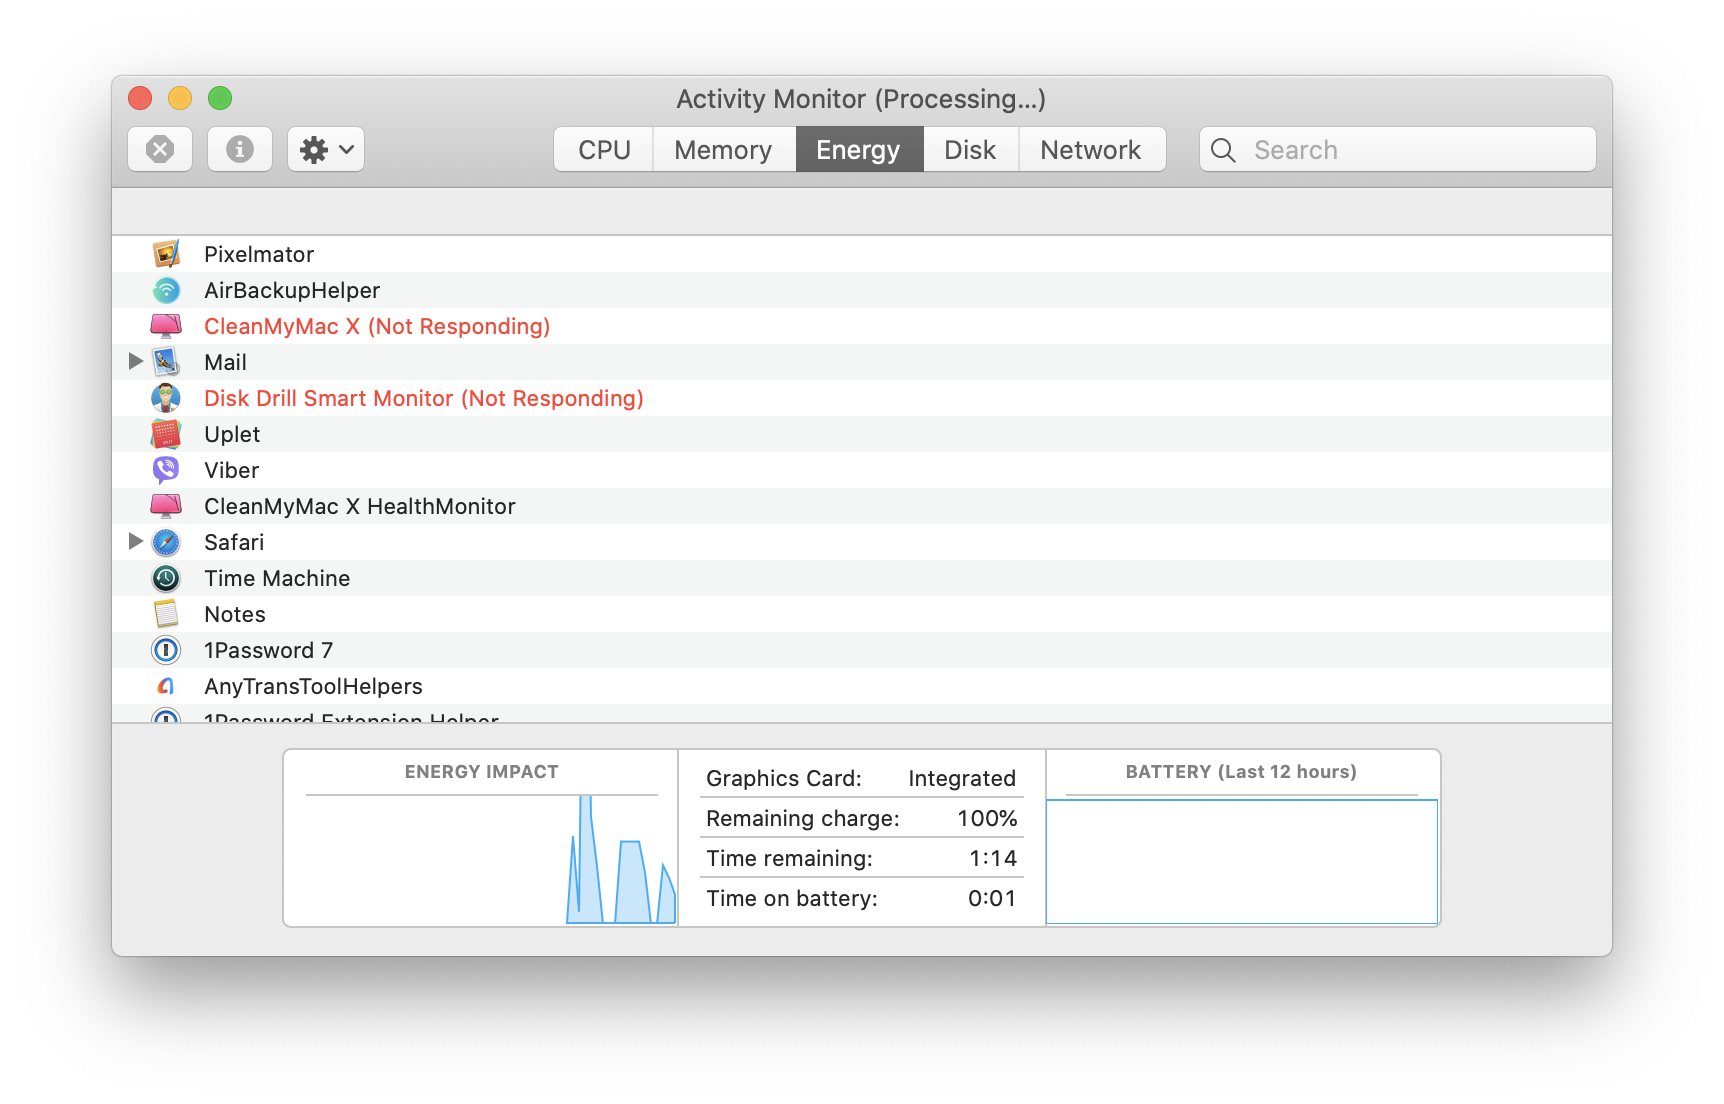Select CleanMyMac X HealthMonitor text
This screenshot has width=1724, height=1104.
click(360, 506)
